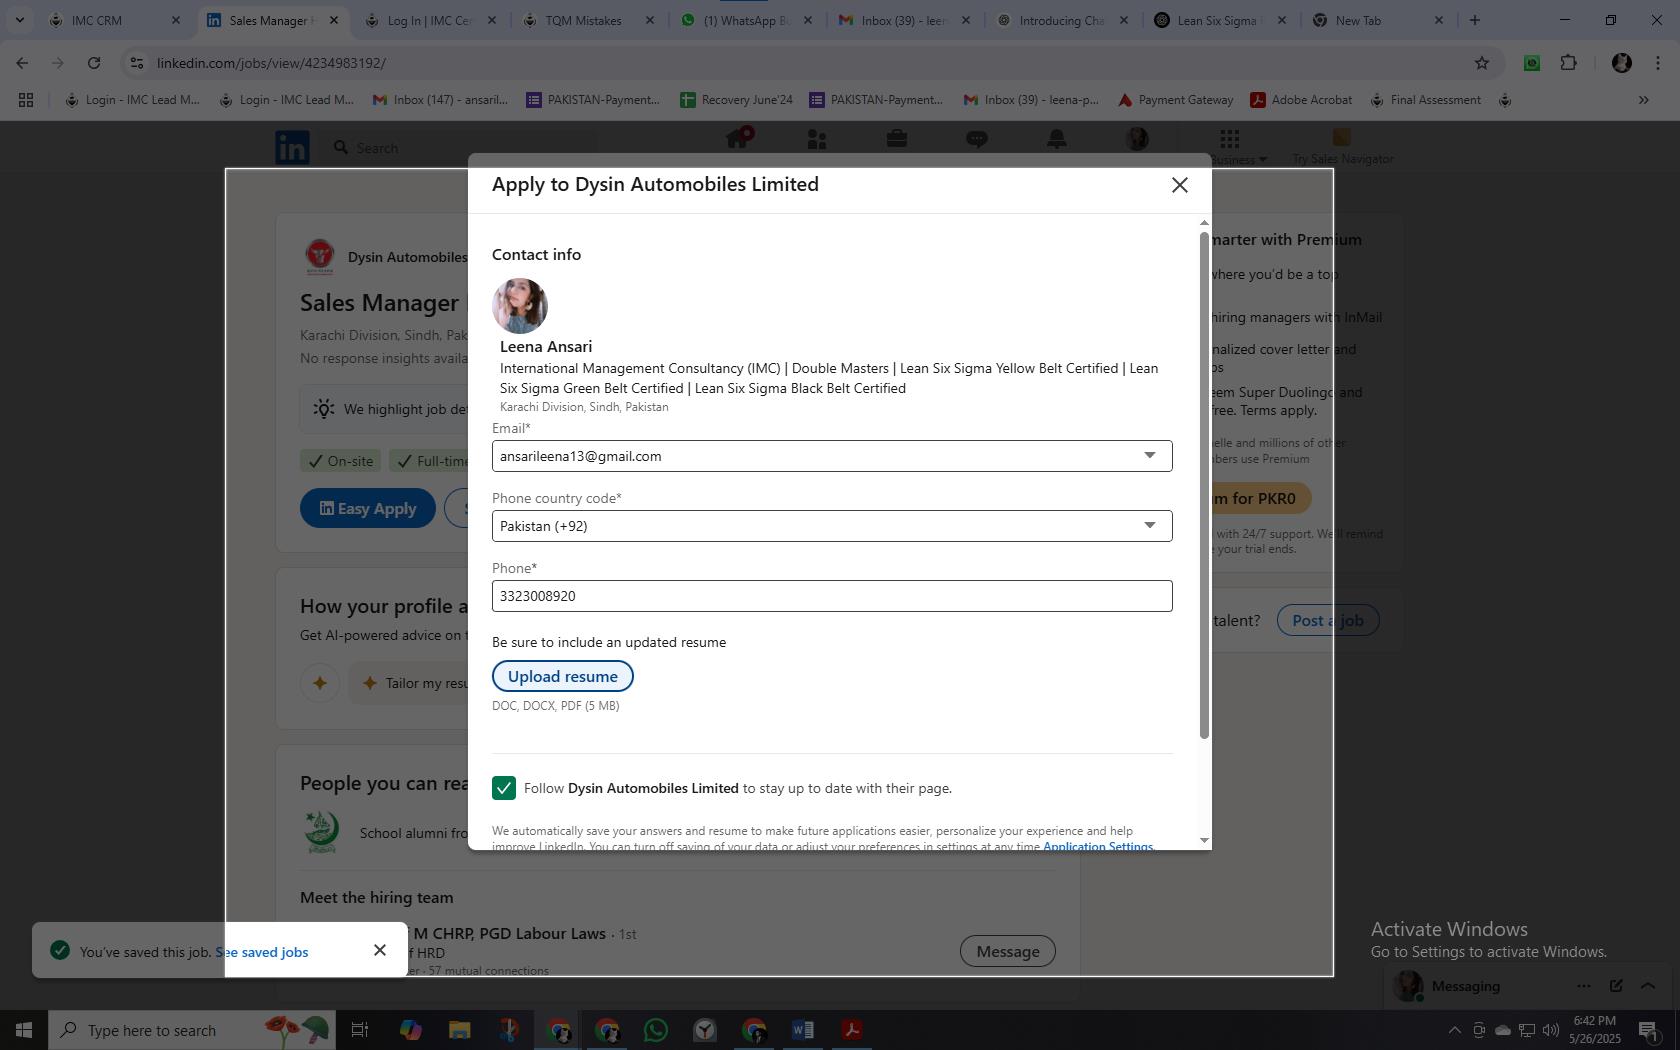
Task: Show more bookmarks chevron
Action: click(x=1643, y=100)
